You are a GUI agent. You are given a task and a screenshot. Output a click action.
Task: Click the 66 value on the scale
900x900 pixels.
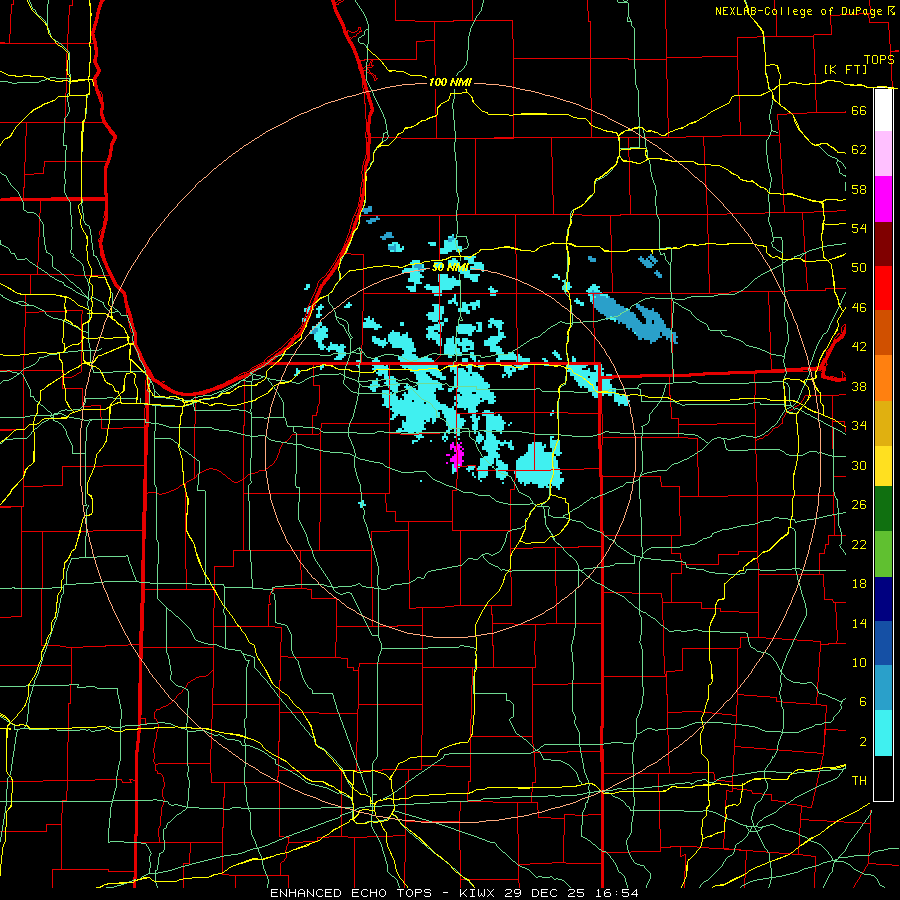coord(859,110)
